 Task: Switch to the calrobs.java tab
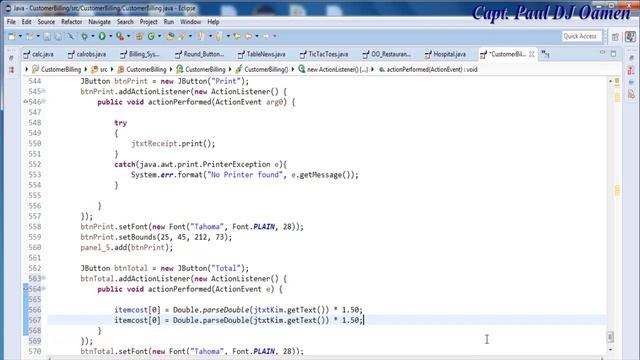coord(87,54)
